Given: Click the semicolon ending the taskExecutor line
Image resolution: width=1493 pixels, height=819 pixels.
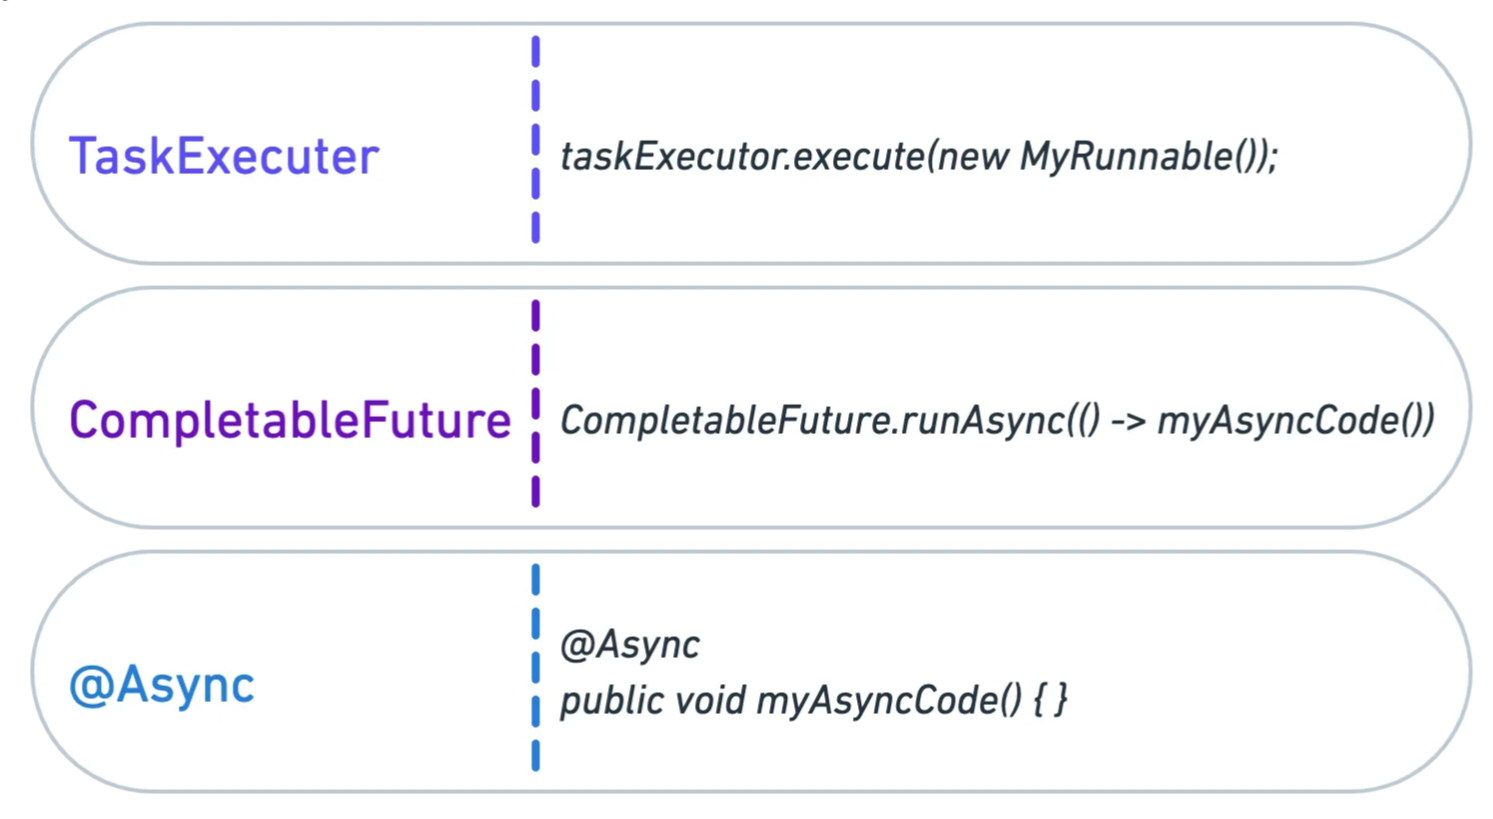Looking at the screenshot, I should 1272,159.
